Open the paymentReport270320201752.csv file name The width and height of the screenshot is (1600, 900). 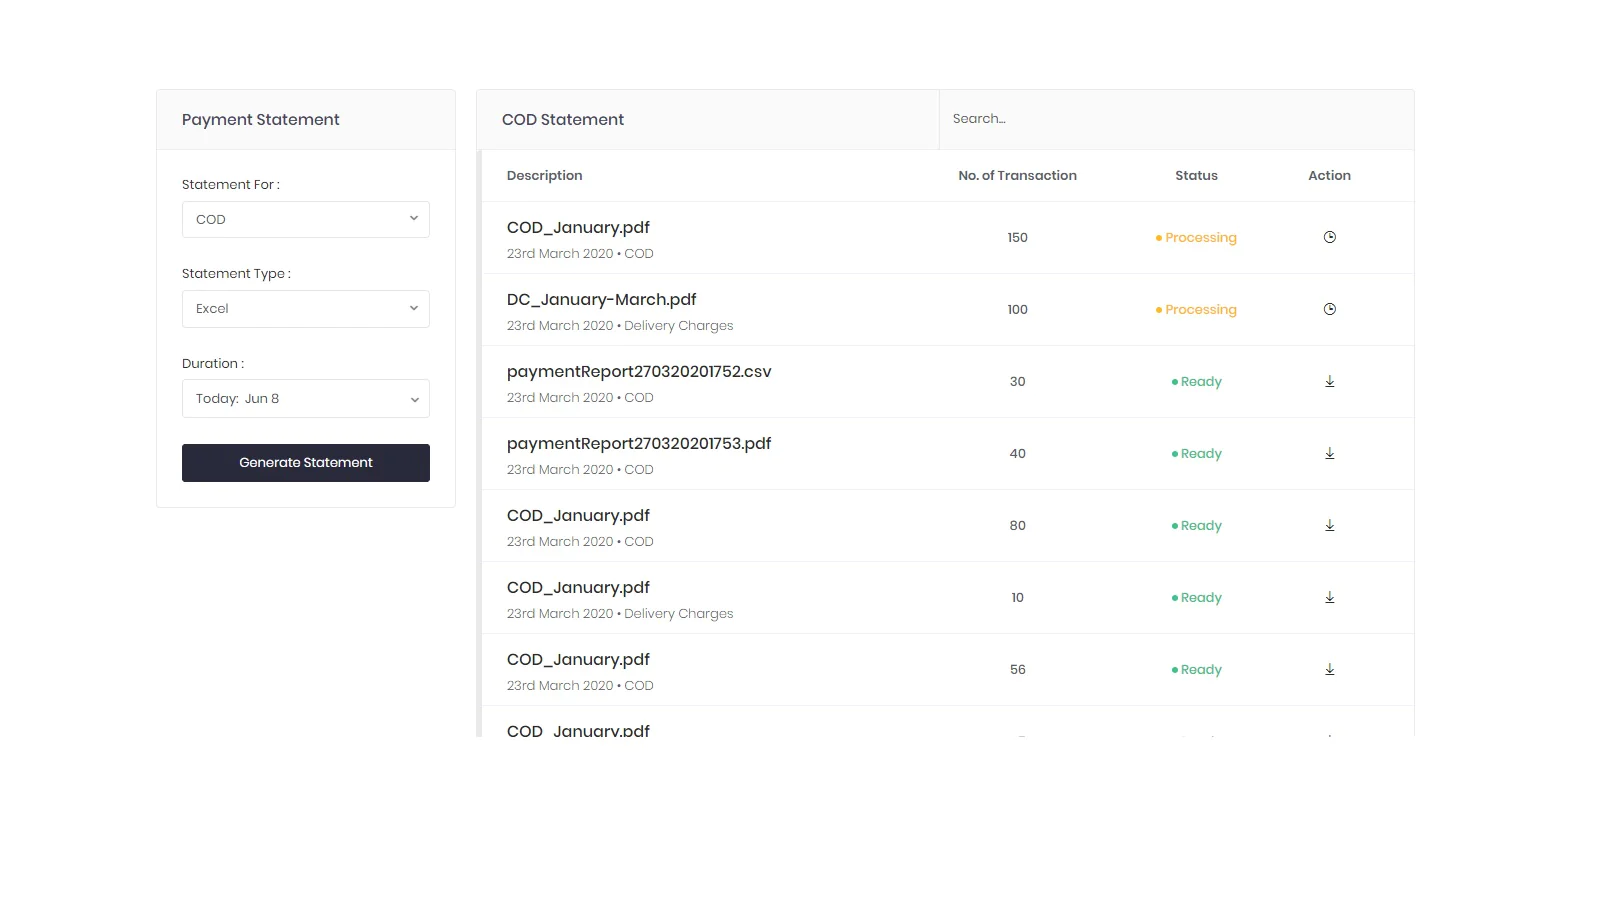pos(639,371)
